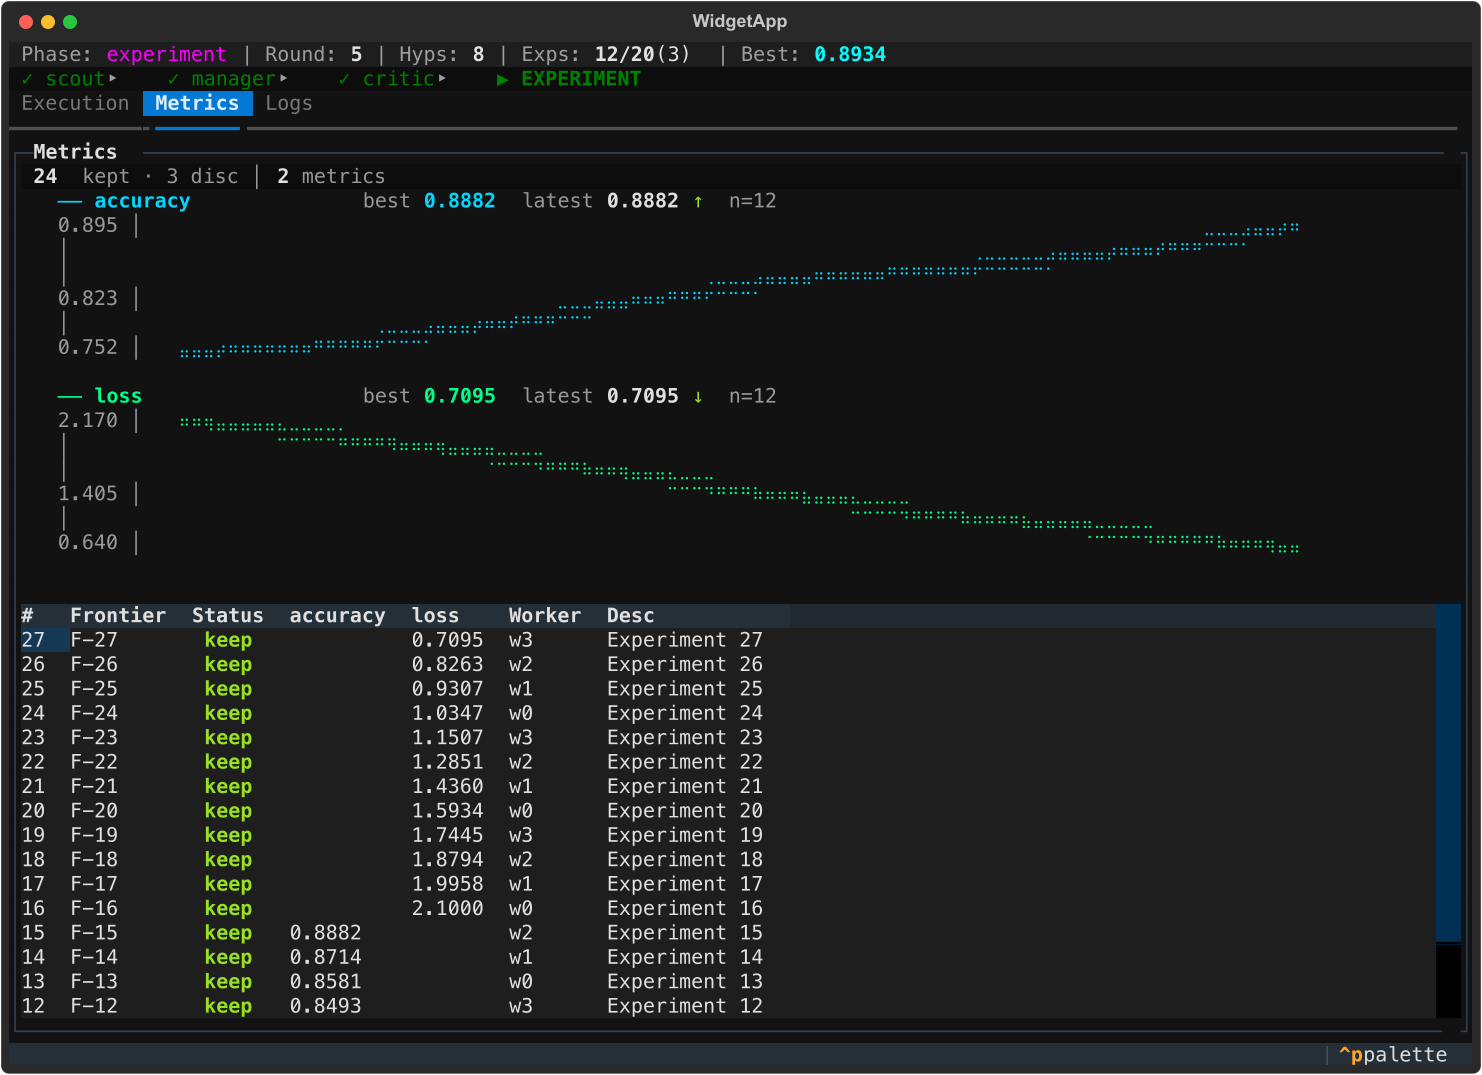Click the Phase value experiment
The width and height of the screenshot is (1482, 1075).
(x=166, y=54)
